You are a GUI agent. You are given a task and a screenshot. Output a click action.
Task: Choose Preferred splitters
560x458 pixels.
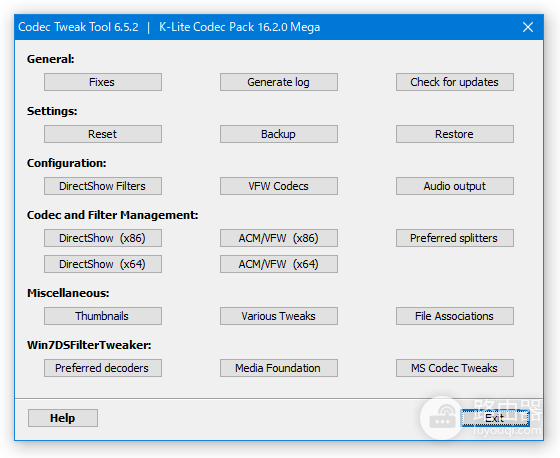tap(455, 238)
